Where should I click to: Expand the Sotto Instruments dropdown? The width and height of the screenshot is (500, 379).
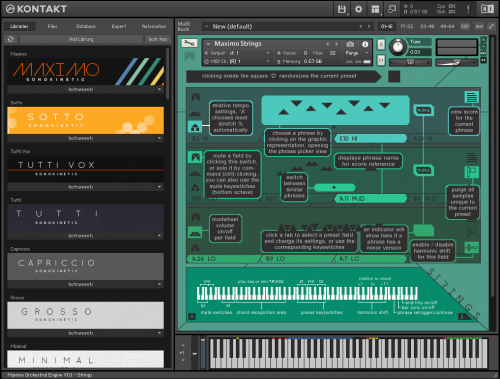(x=160, y=138)
